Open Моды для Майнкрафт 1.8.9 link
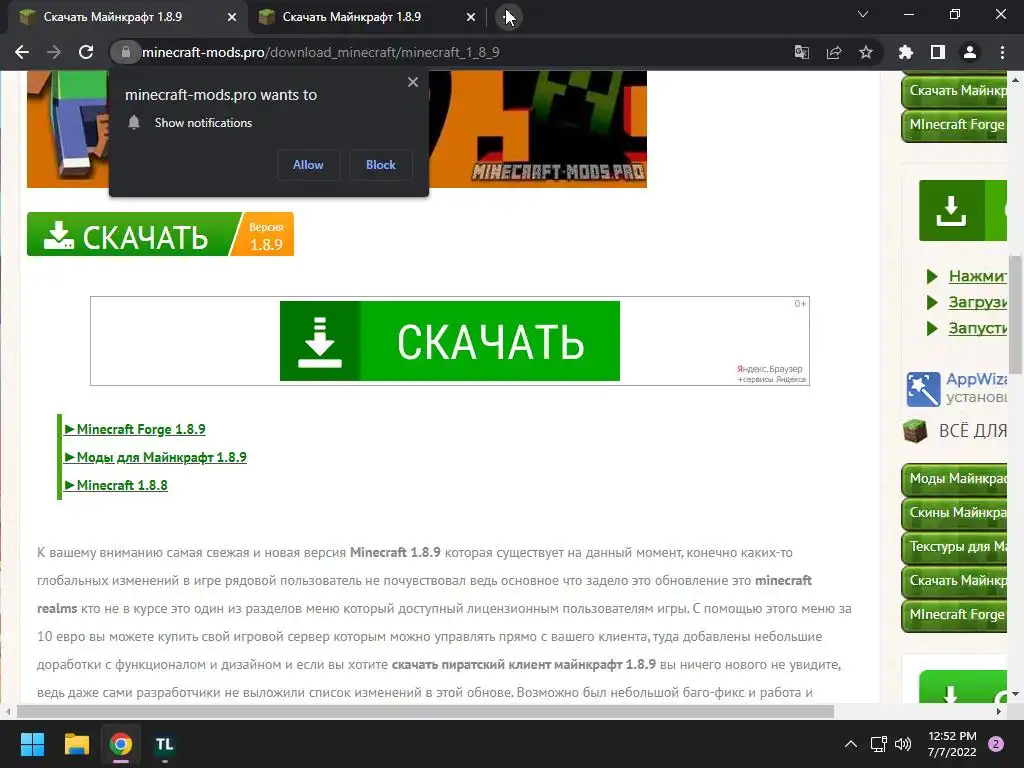 pyautogui.click(x=155, y=457)
